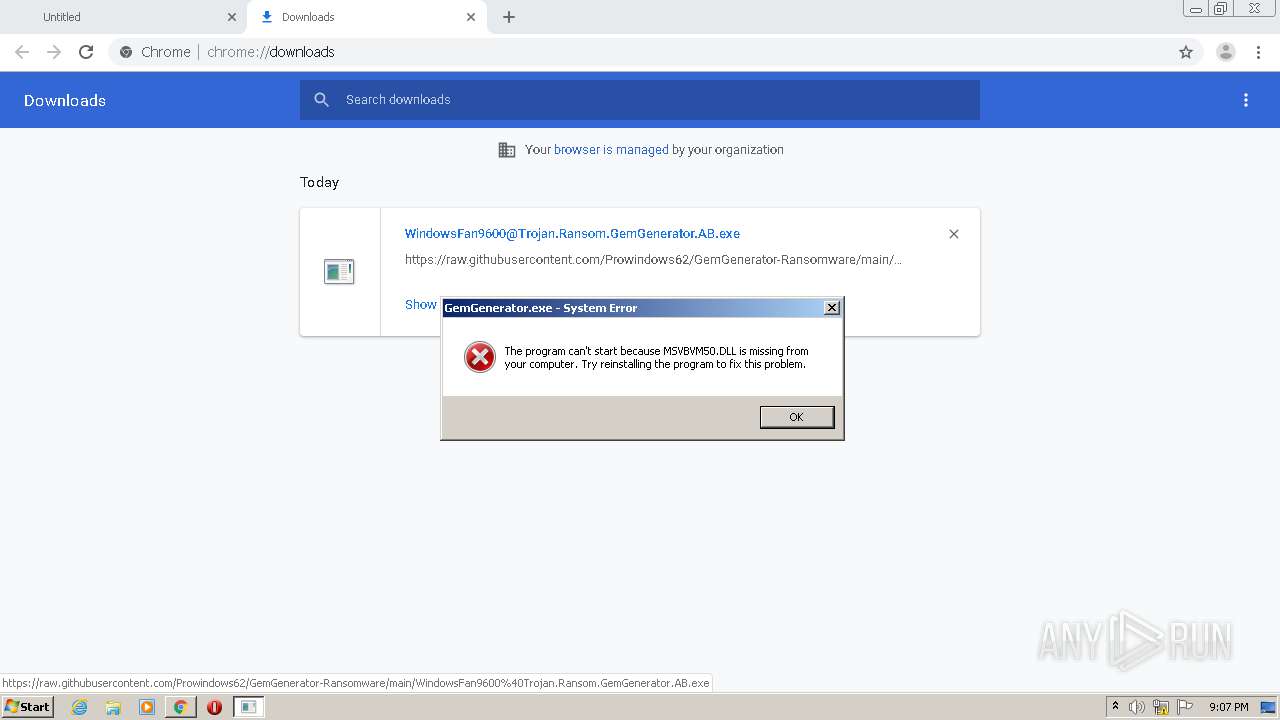
Task: Click the red error icon in dialog
Action: tap(480, 357)
